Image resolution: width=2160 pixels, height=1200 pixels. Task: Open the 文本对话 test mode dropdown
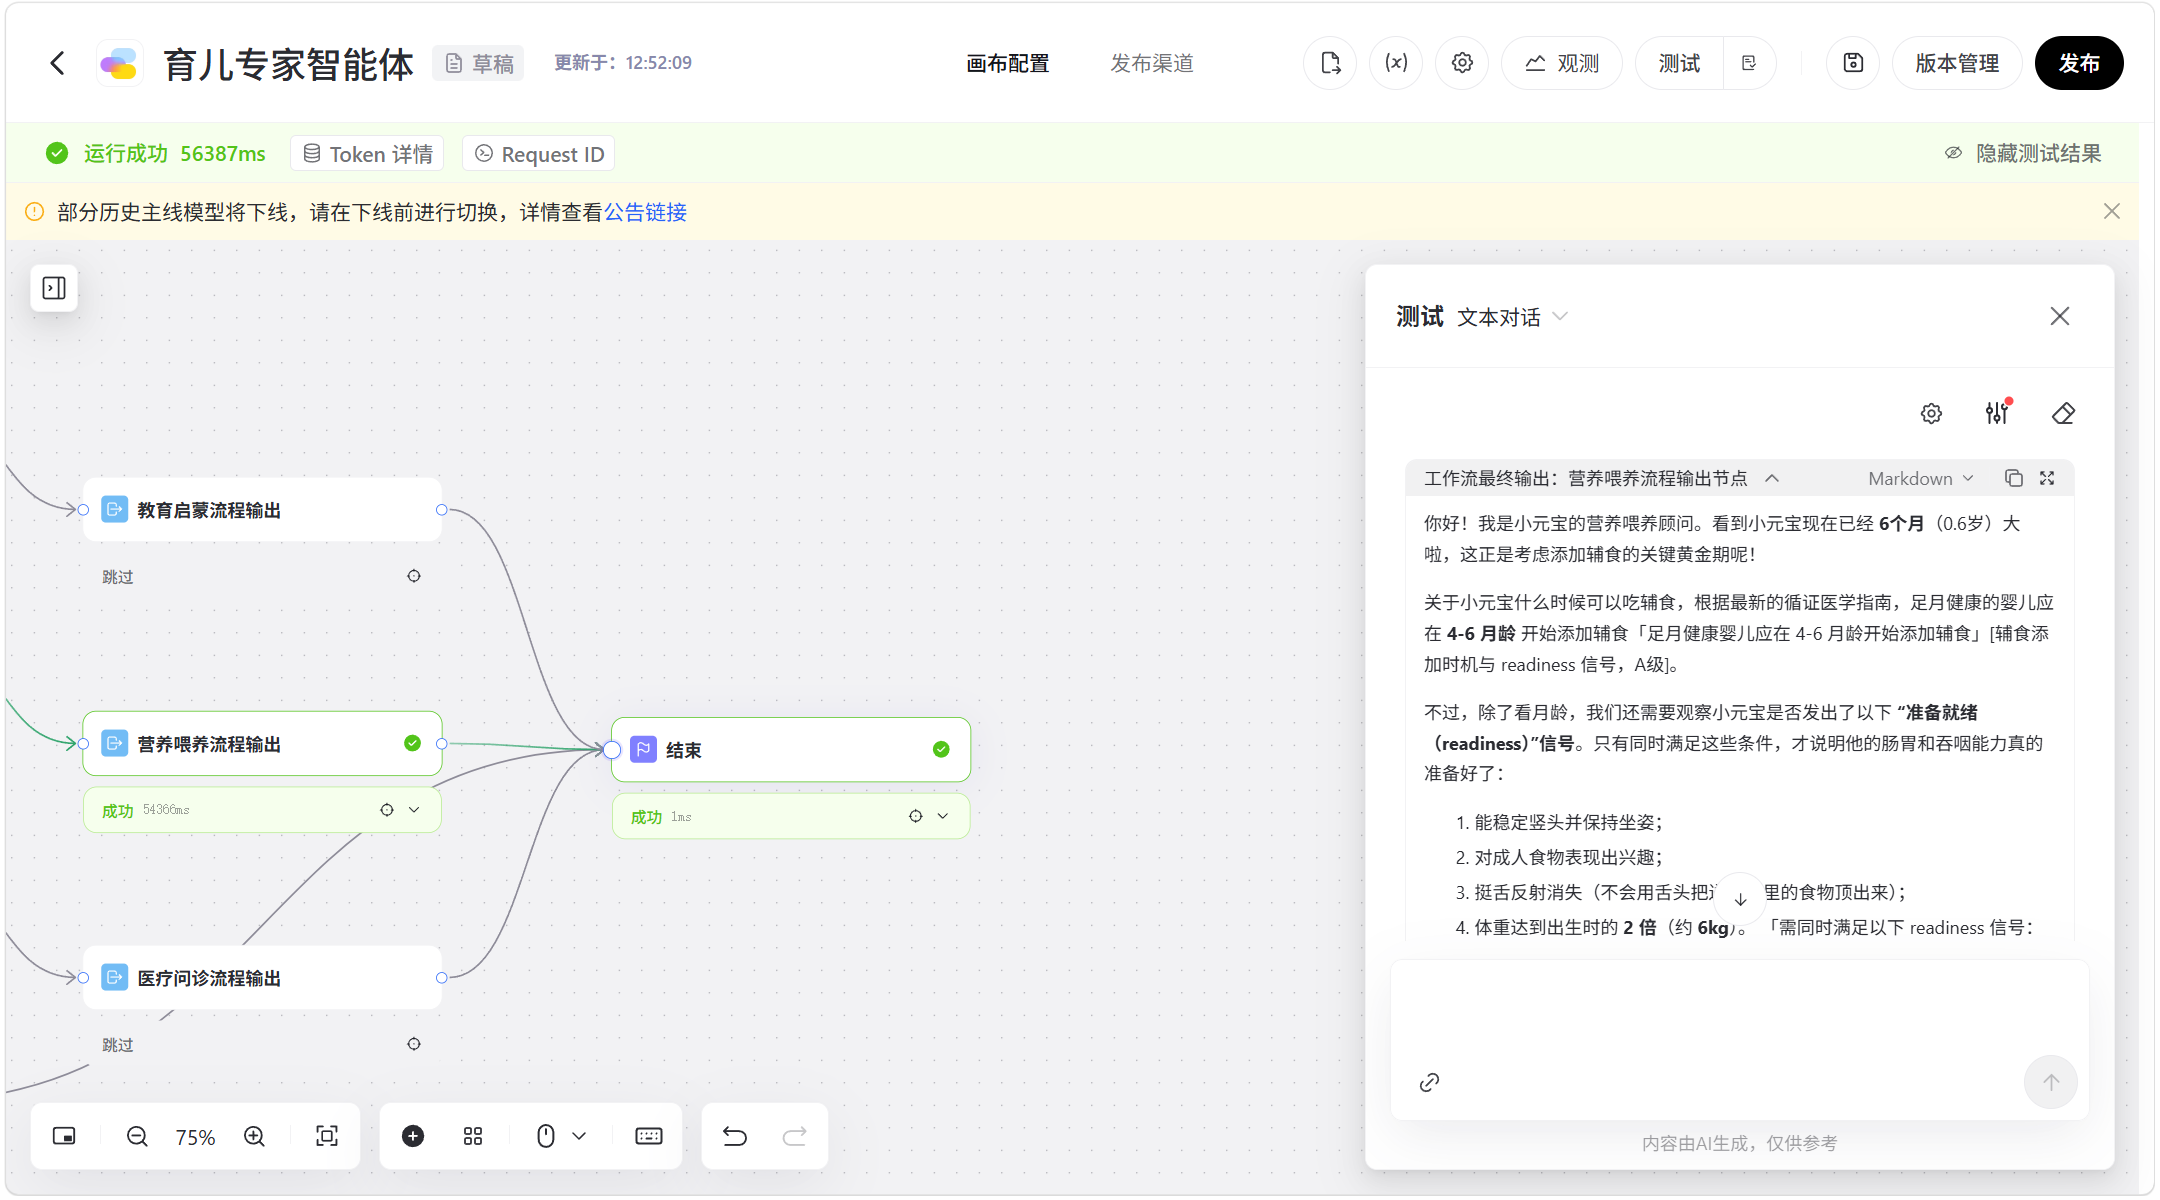point(1512,317)
